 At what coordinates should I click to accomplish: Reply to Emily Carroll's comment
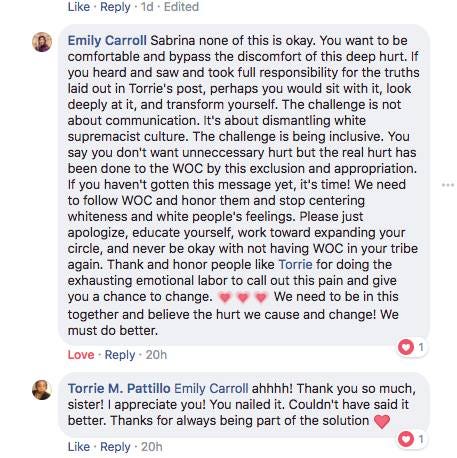tap(120, 355)
